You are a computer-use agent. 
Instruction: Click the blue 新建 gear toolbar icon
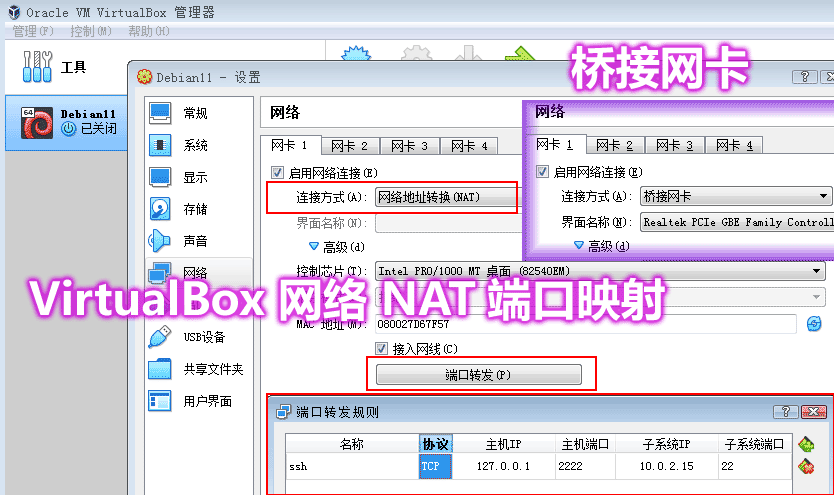(x=355, y=53)
